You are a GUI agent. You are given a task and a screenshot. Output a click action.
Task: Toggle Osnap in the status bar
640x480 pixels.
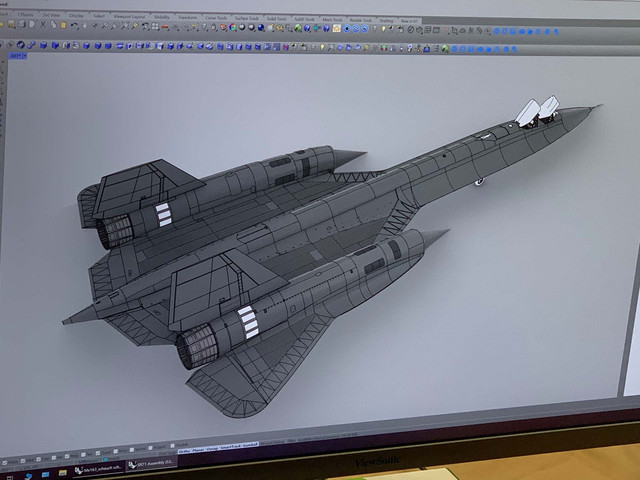212,449
